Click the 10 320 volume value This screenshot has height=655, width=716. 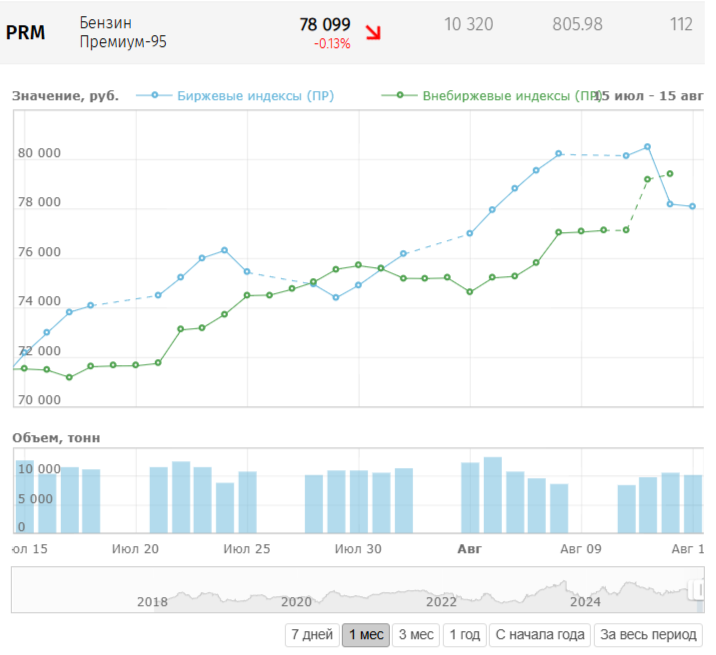point(469,24)
